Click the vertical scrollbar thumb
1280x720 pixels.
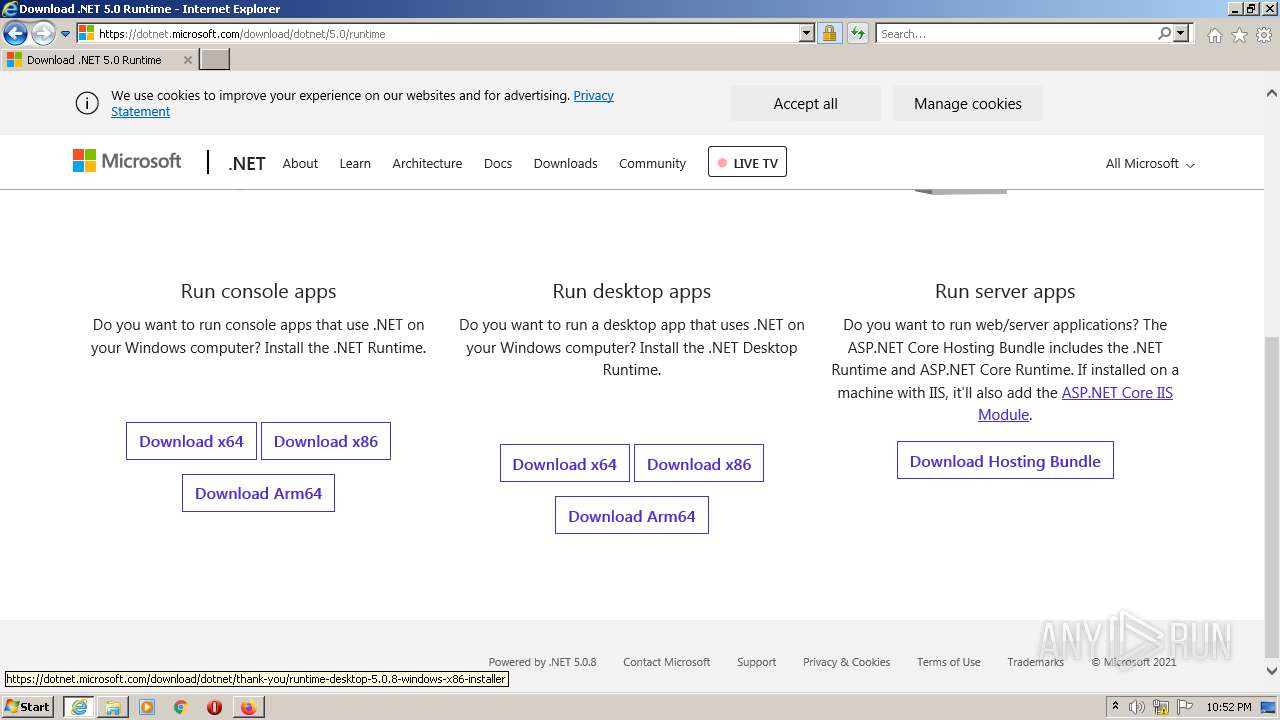1272,496
